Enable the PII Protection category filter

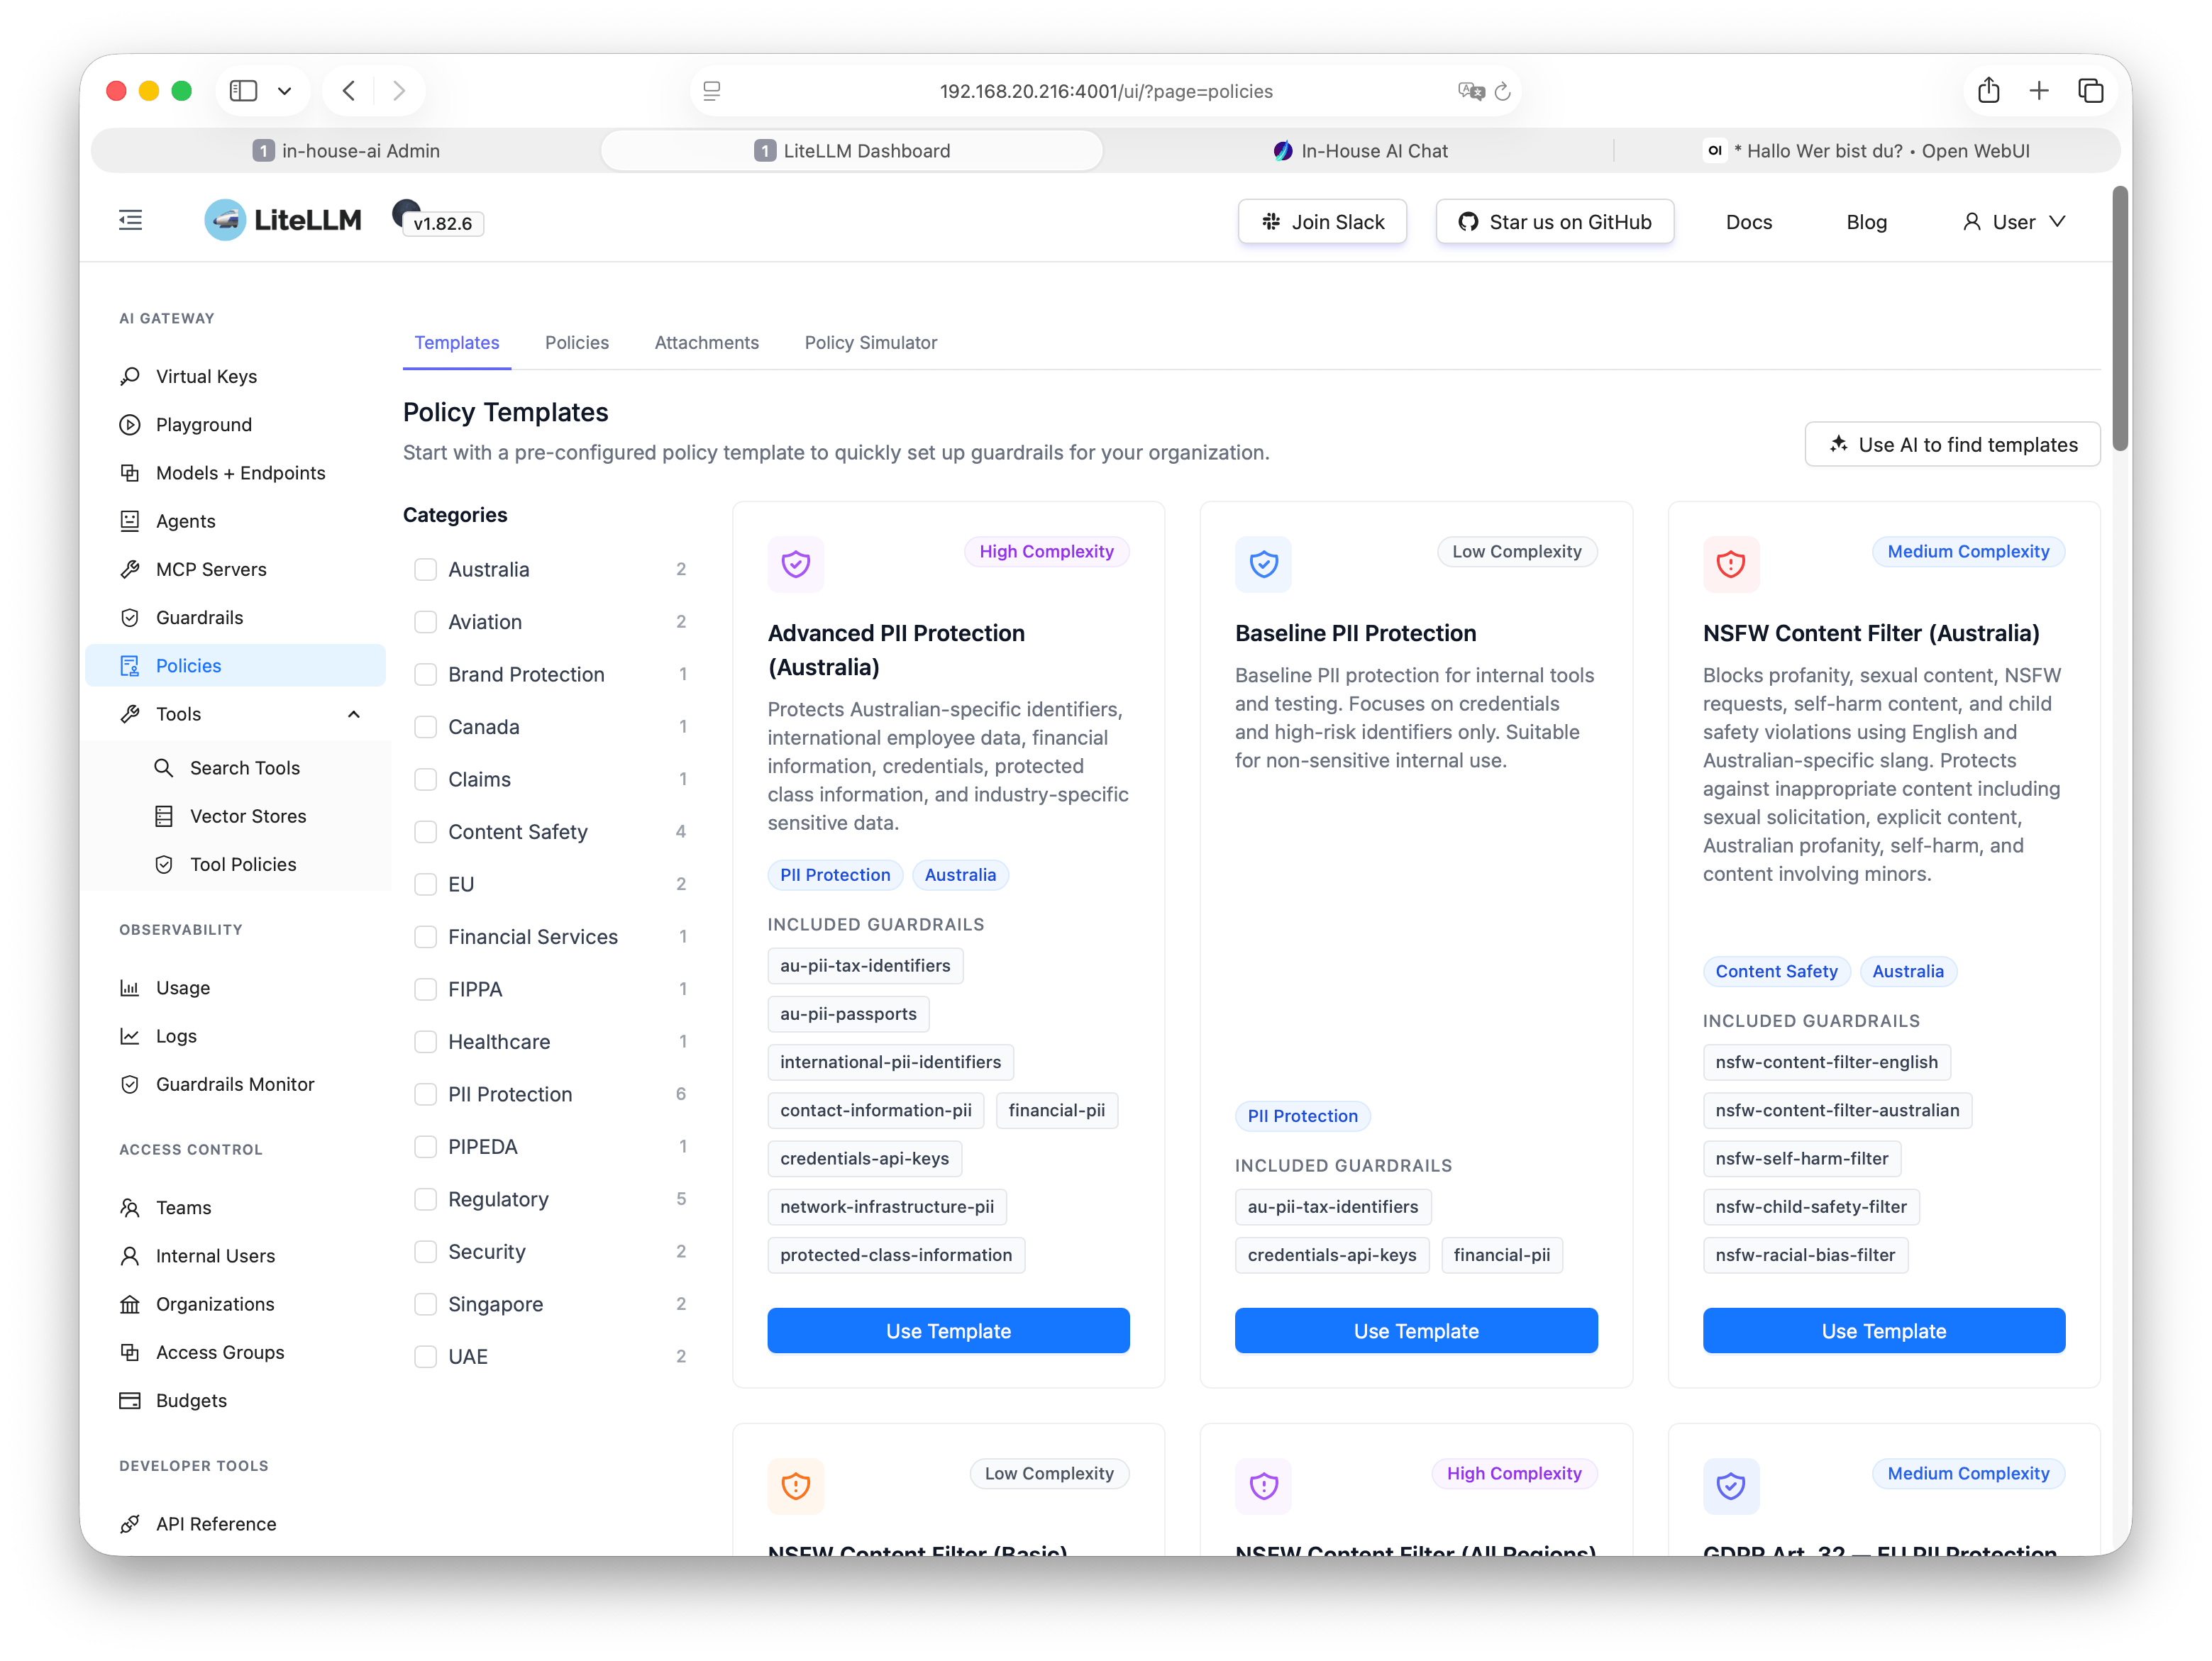click(x=426, y=1094)
